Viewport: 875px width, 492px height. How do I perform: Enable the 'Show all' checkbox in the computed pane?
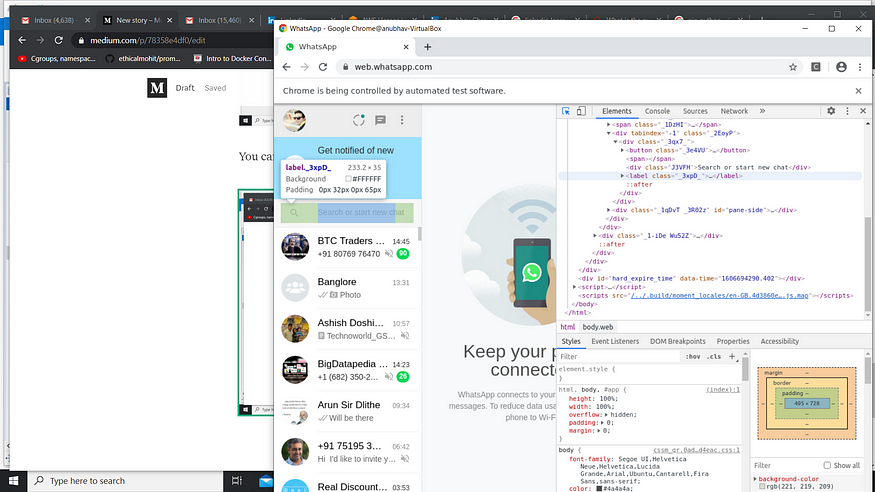[x=827, y=465]
